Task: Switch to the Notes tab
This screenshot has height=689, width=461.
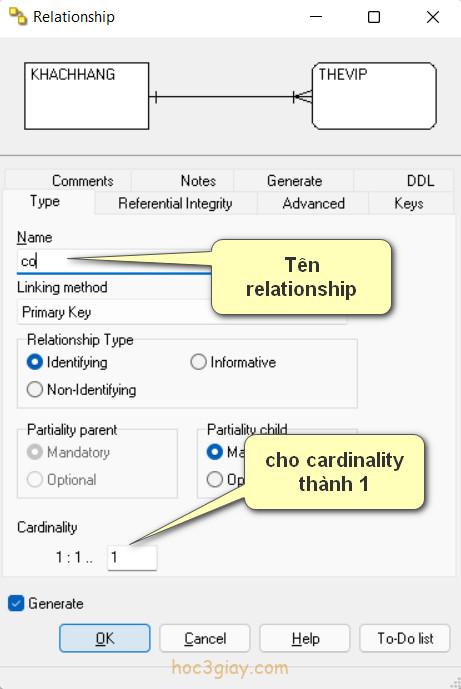Action: click(x=198, y=181)
